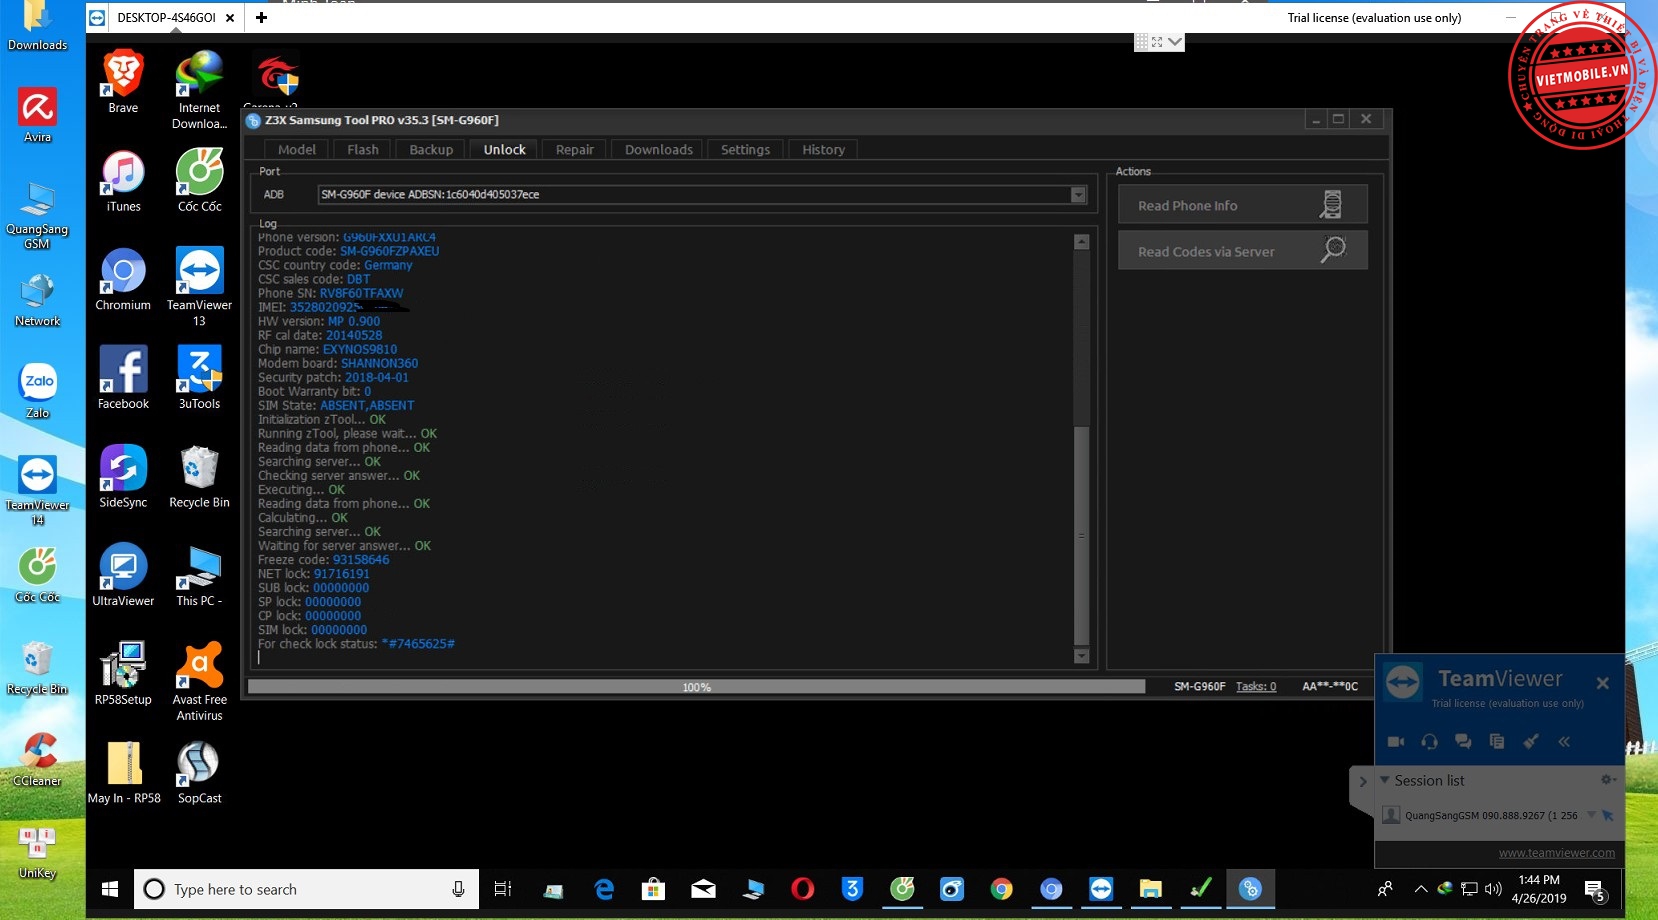The width and height of the screenshot is (1658, 920).
Task: Expand TeamViewer side panel arrow
Action: 1362,782
